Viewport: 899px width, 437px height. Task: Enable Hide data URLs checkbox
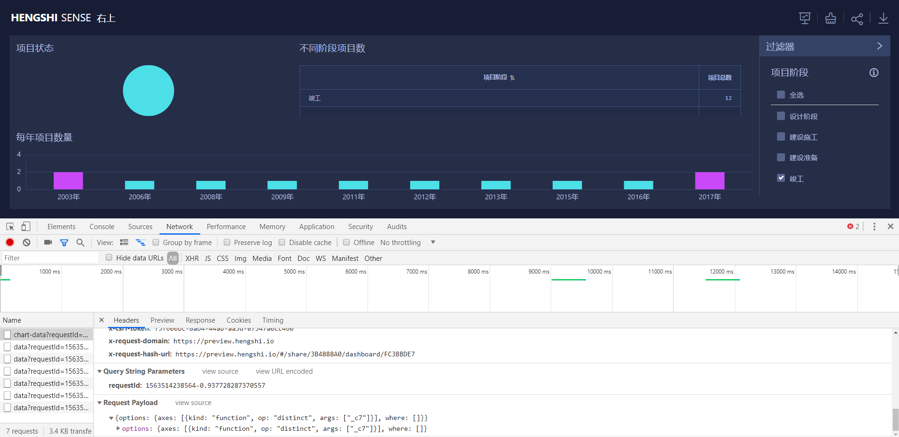[109, 258]
